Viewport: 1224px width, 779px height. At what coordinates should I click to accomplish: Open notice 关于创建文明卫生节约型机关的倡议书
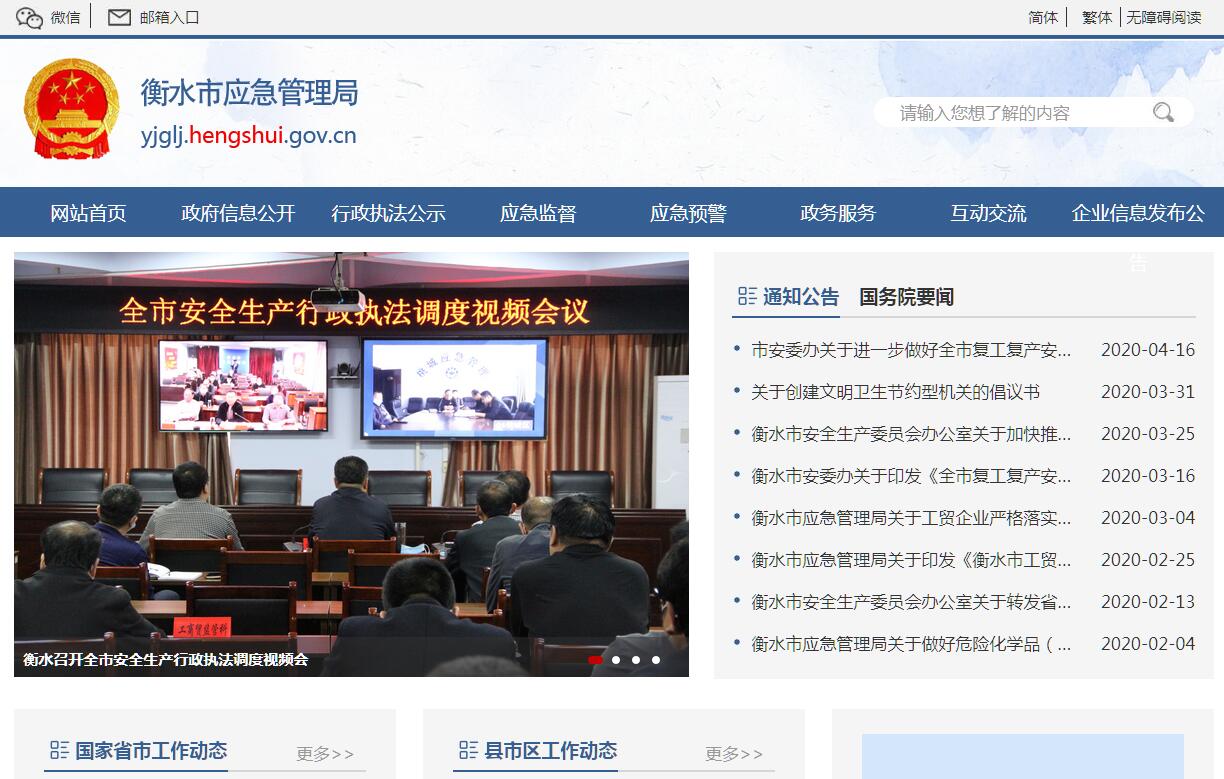895,392
